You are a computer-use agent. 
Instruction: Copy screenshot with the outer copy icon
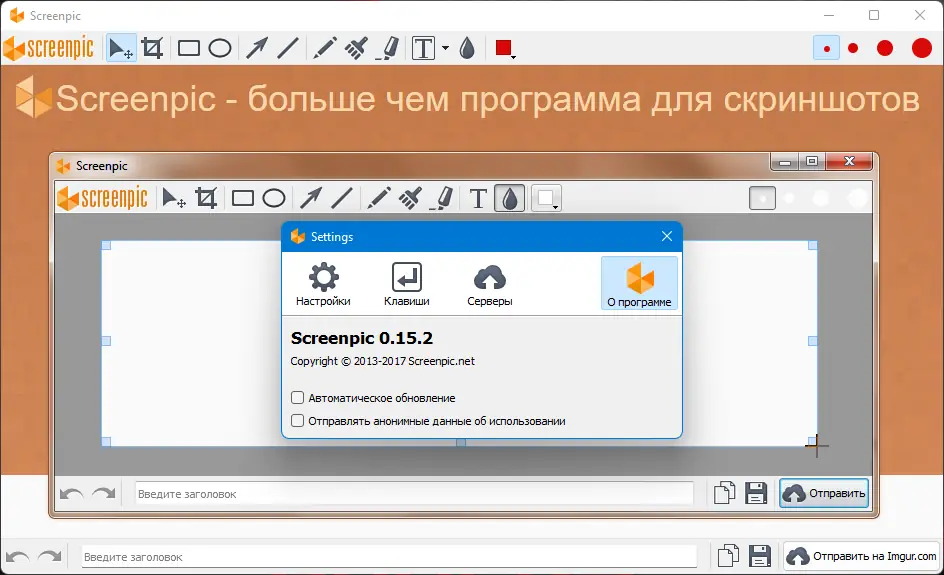pos(728,556)
